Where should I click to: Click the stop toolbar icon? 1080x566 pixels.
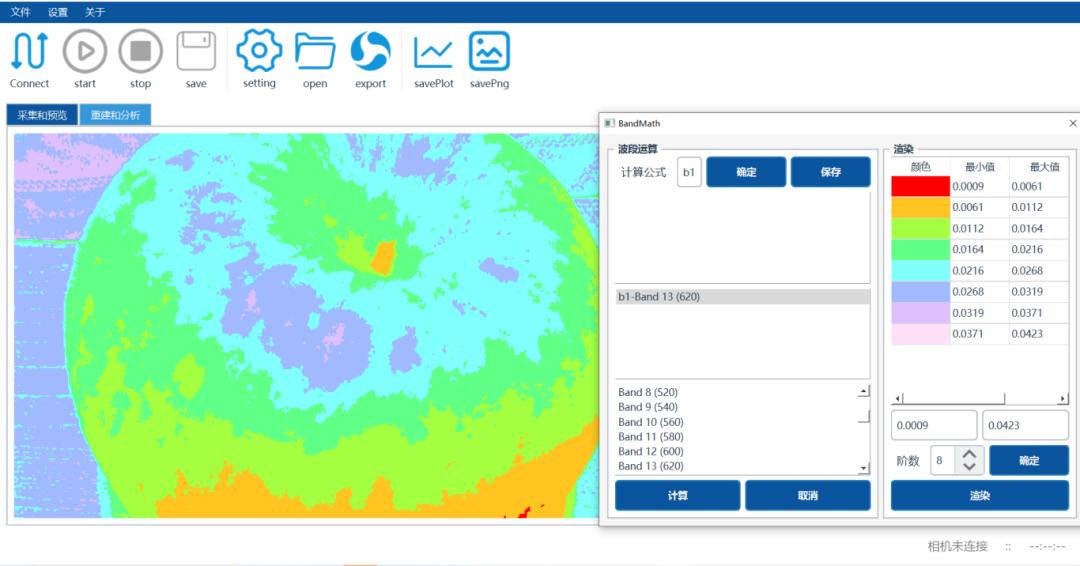coord(141,52)
